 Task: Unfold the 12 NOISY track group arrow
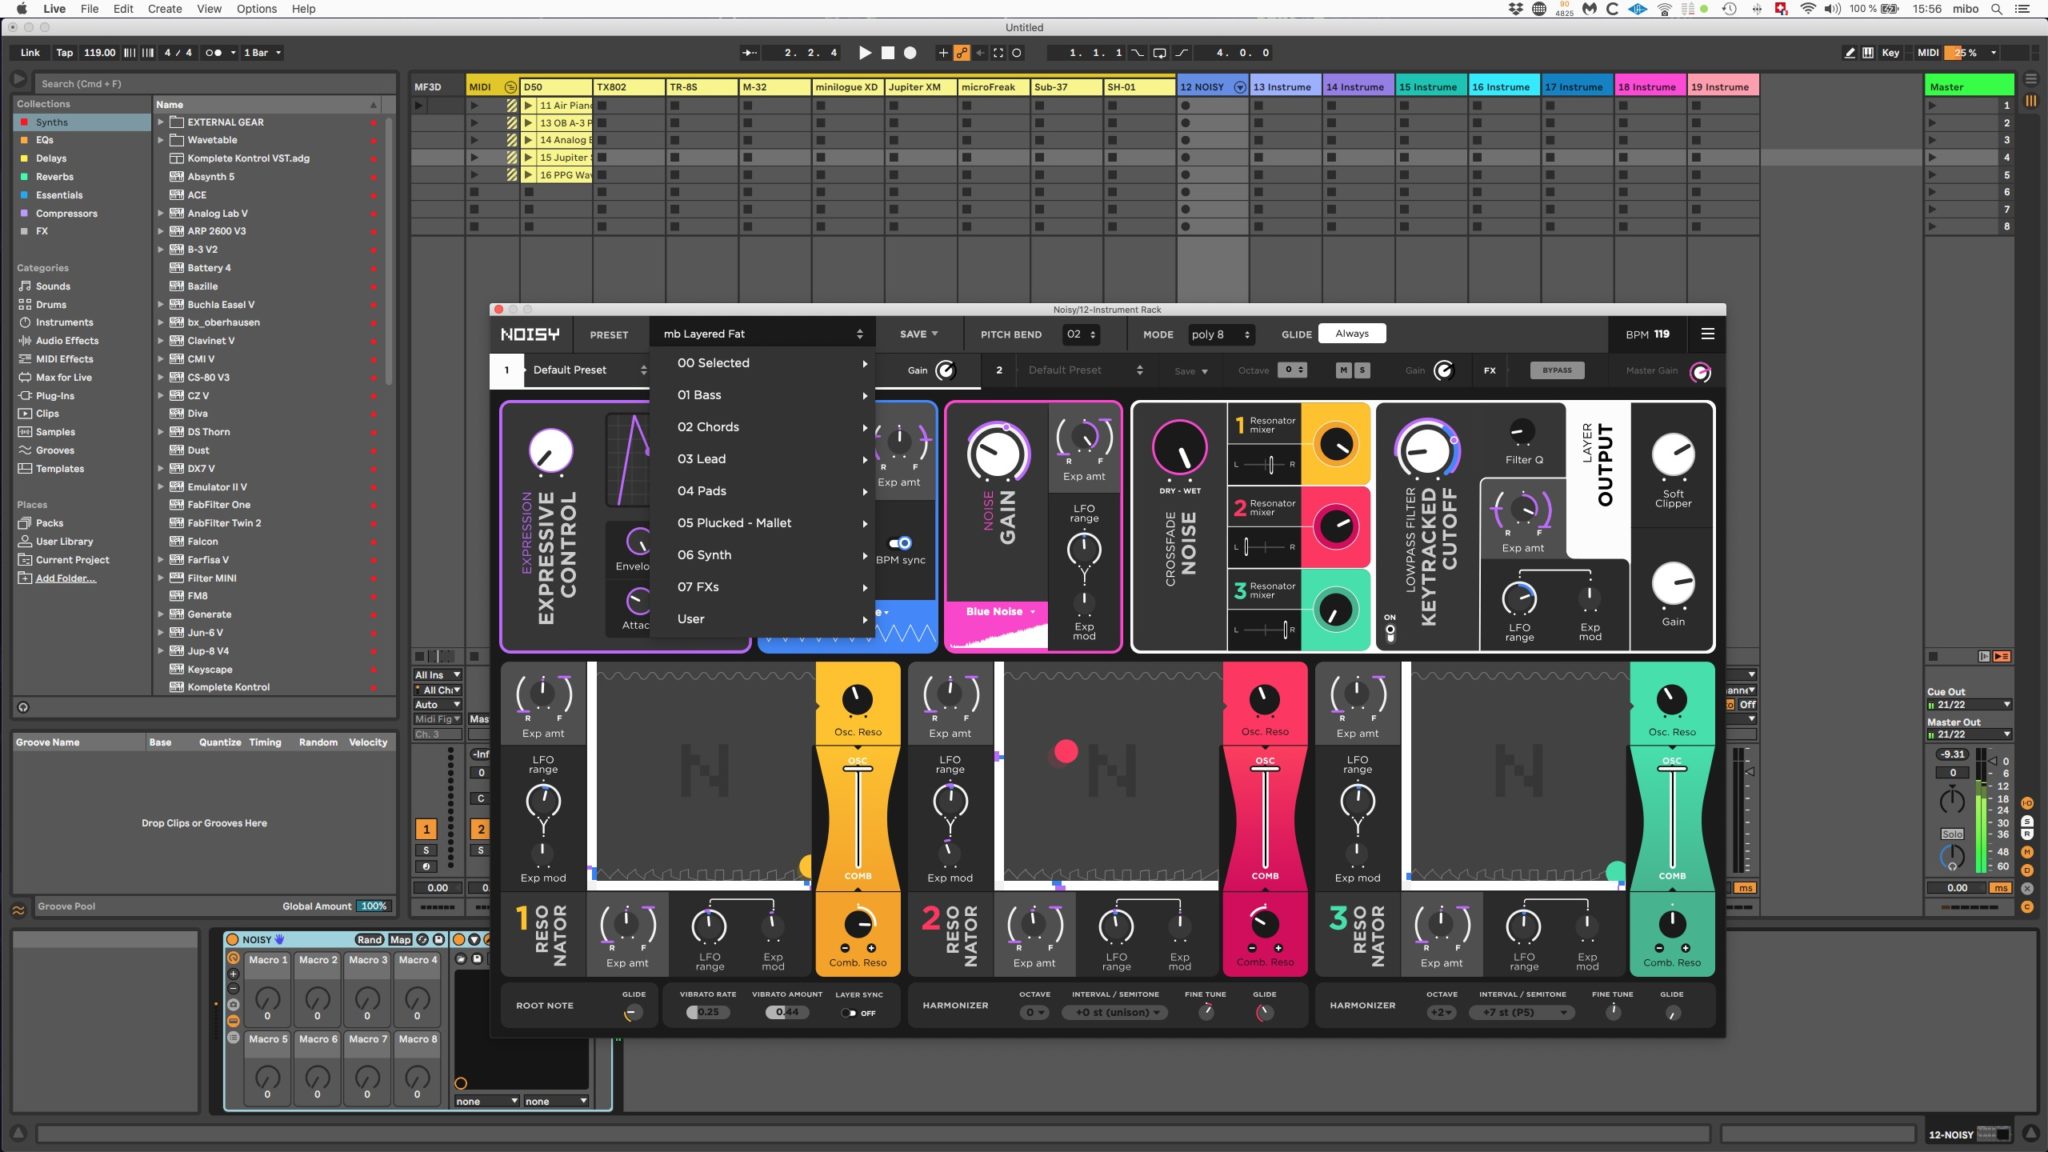point(1240,87)
